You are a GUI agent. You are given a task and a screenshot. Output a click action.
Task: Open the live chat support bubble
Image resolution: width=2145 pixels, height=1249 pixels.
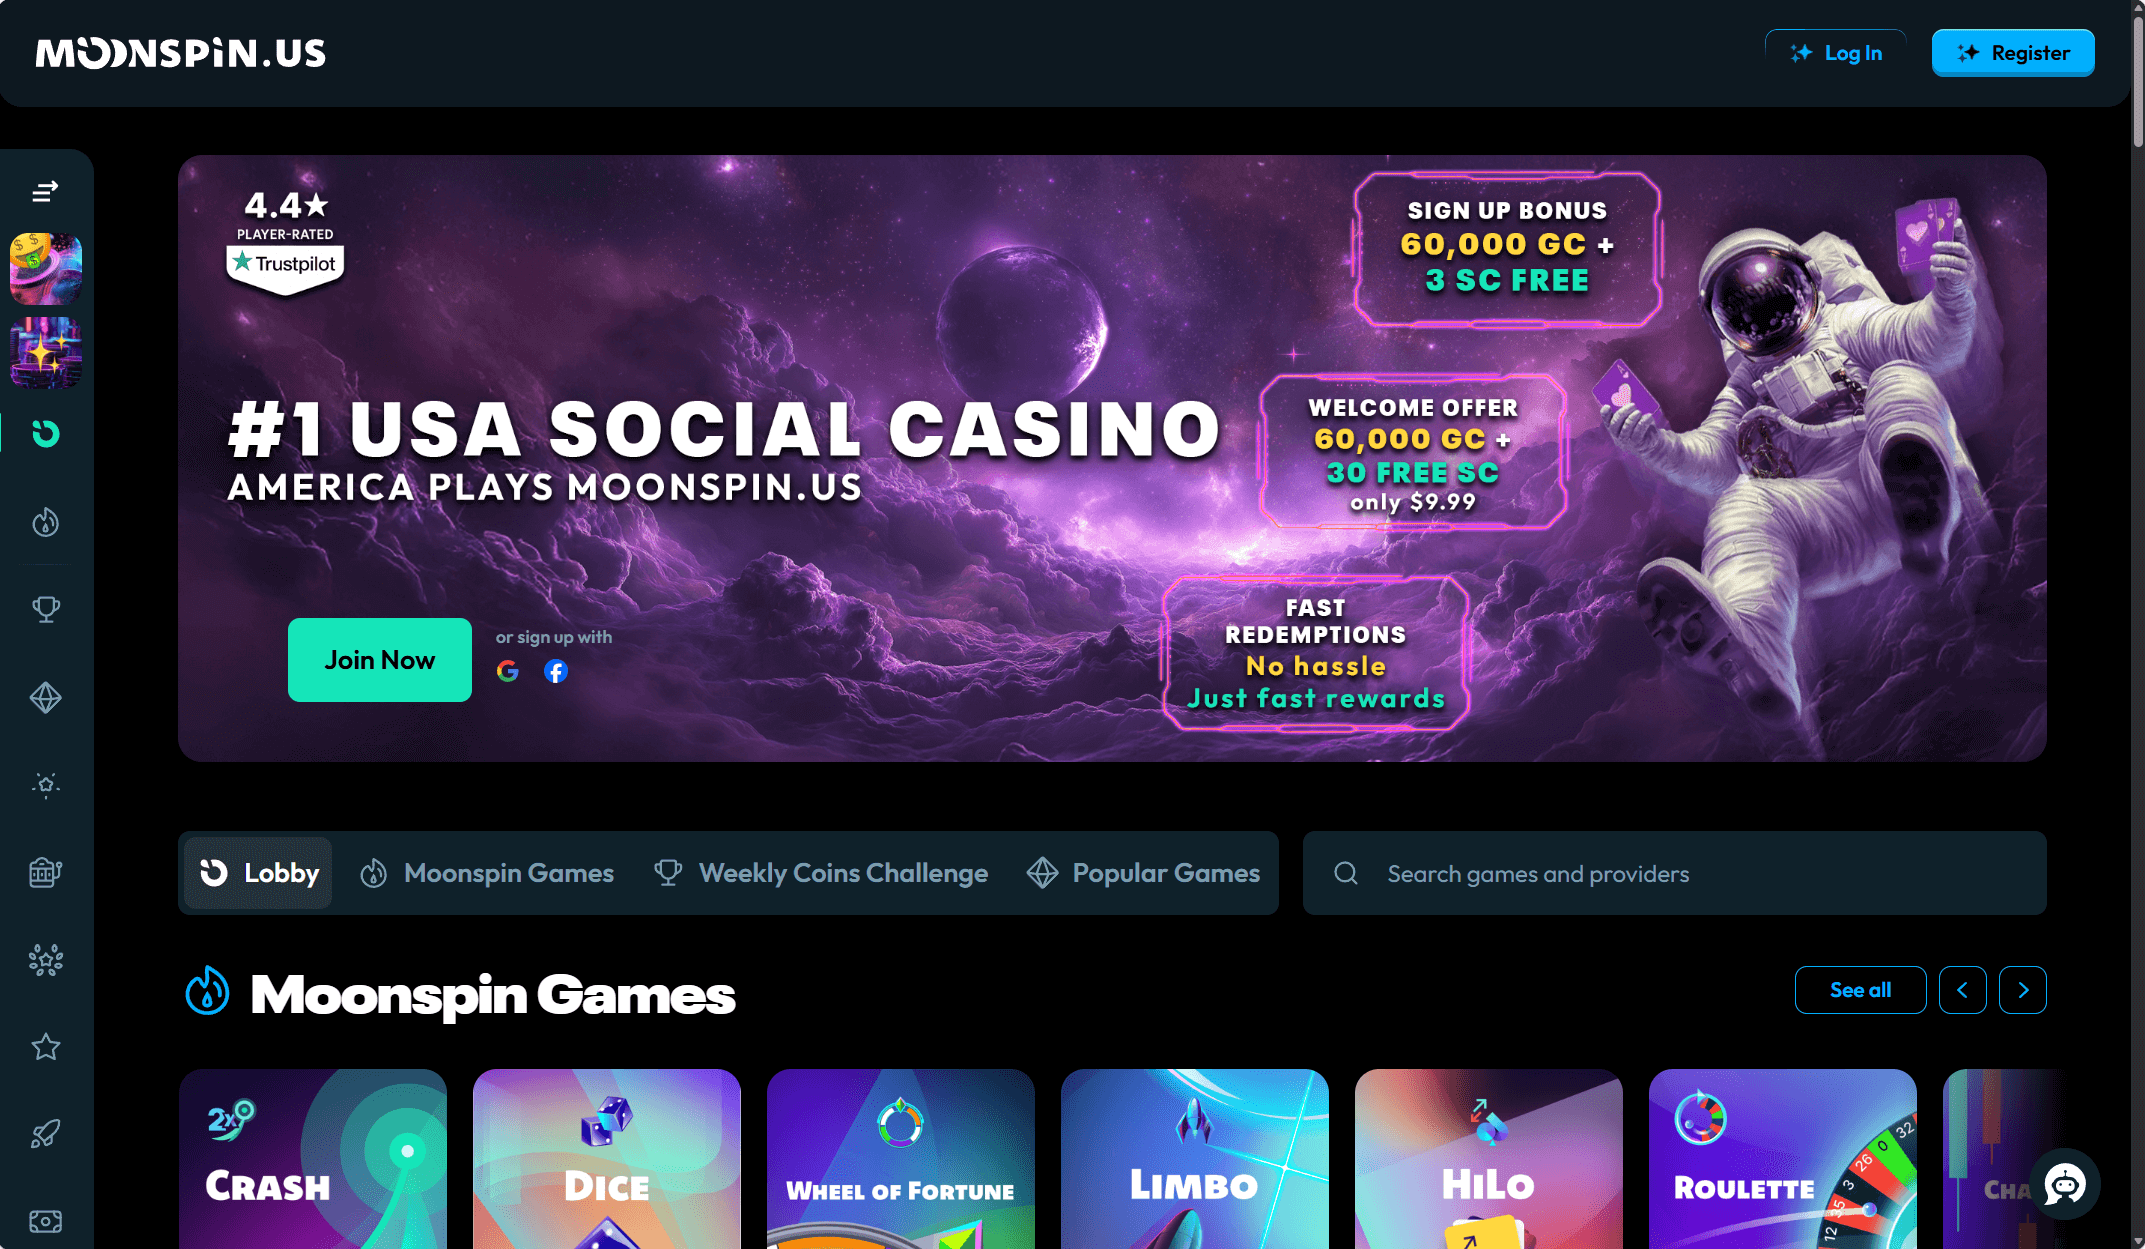pyautogui.click(x=2065, y=1185)
